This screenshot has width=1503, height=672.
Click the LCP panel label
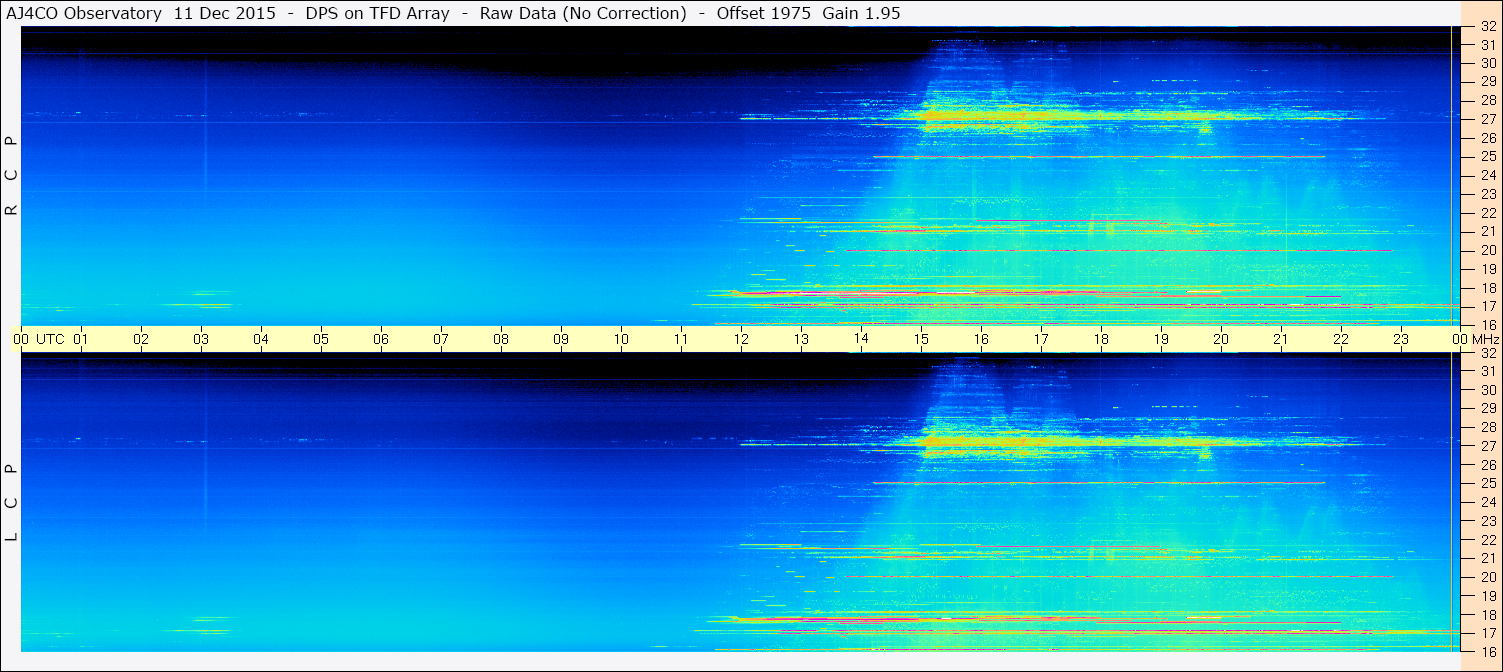pos(11,503)
